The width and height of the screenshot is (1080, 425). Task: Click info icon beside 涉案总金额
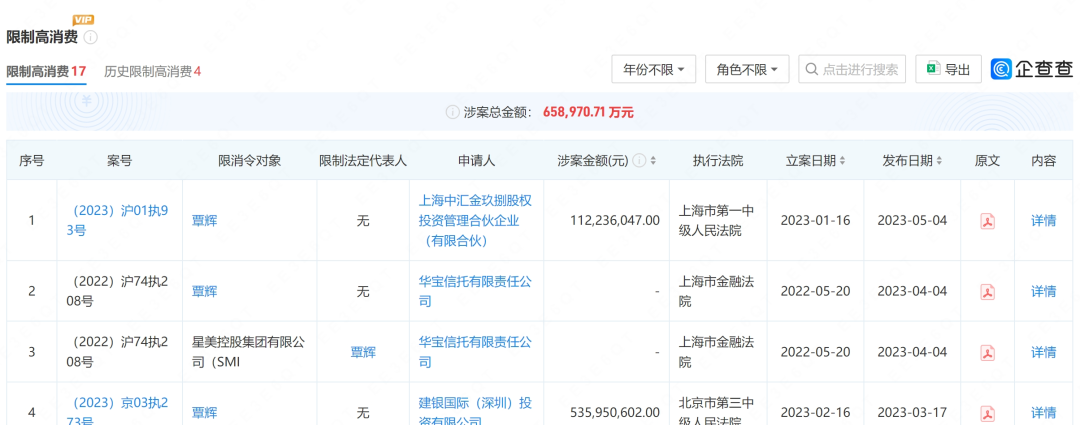(x=452, y=112)
